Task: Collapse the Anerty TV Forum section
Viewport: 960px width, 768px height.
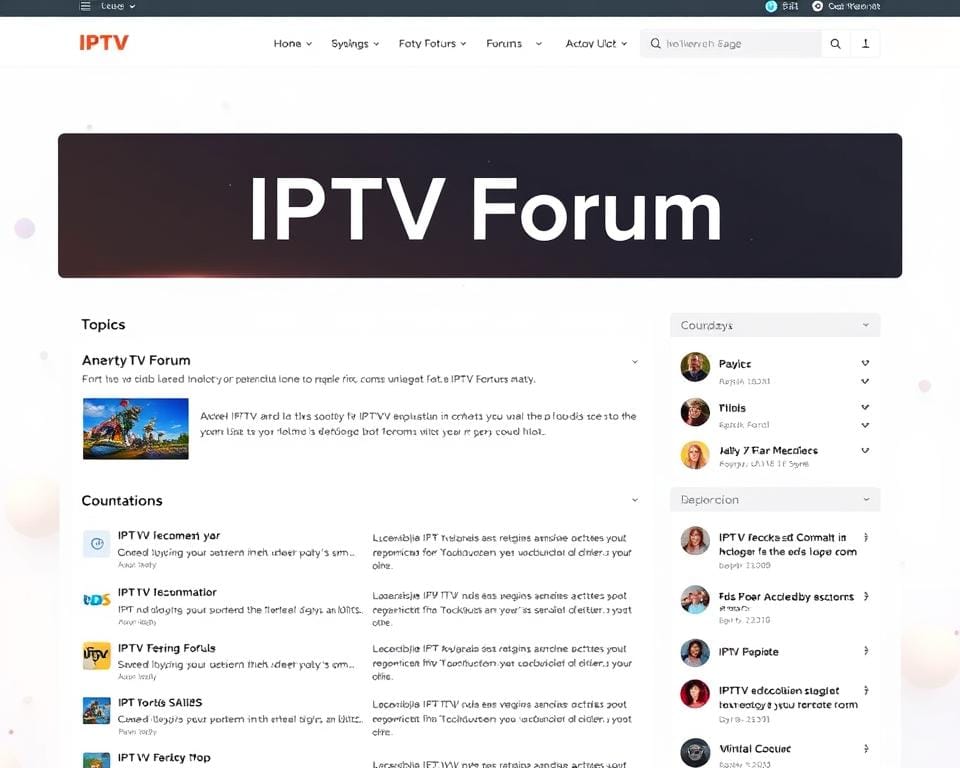Action: coord(634,361)
